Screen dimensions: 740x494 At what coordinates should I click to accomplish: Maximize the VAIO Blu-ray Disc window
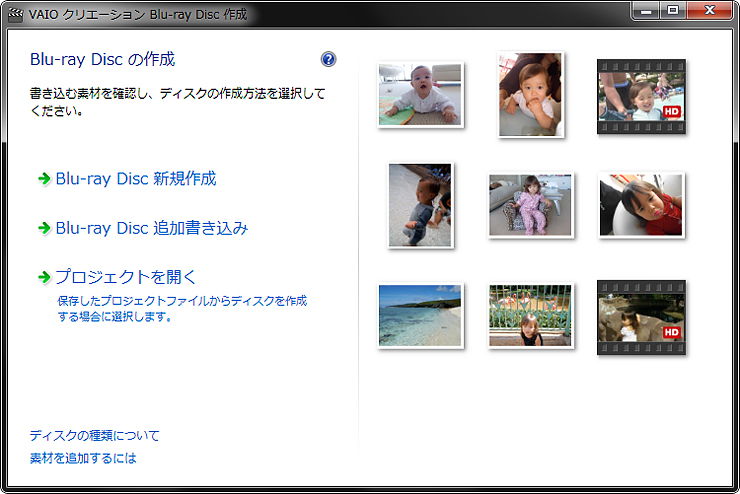(673, 13)
